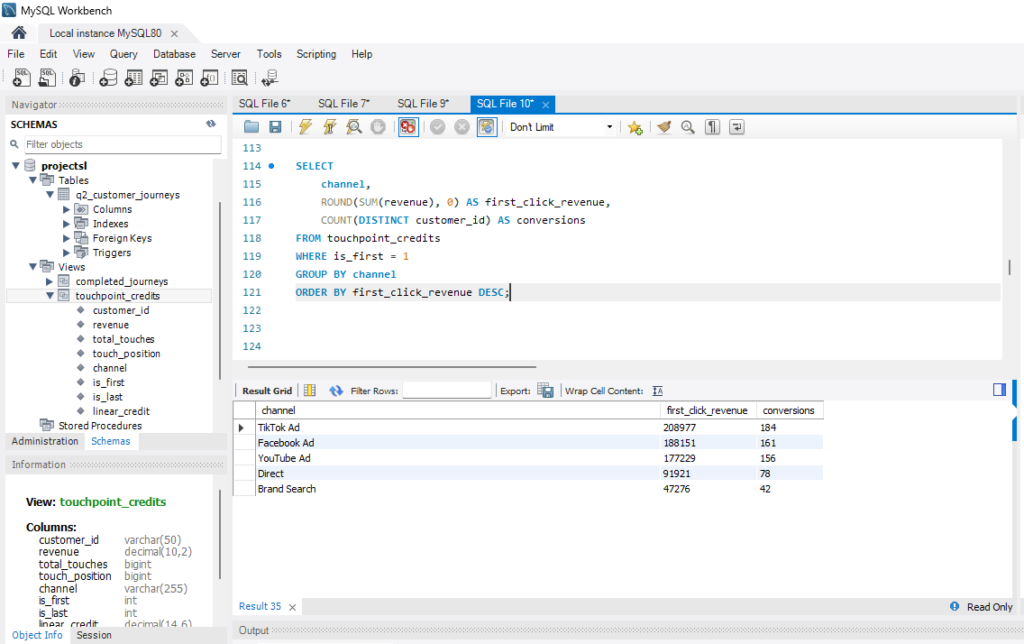This screenshot has height=644, width=1024.
Task: Create a new table toolbar icon
Action: [133, 78]
